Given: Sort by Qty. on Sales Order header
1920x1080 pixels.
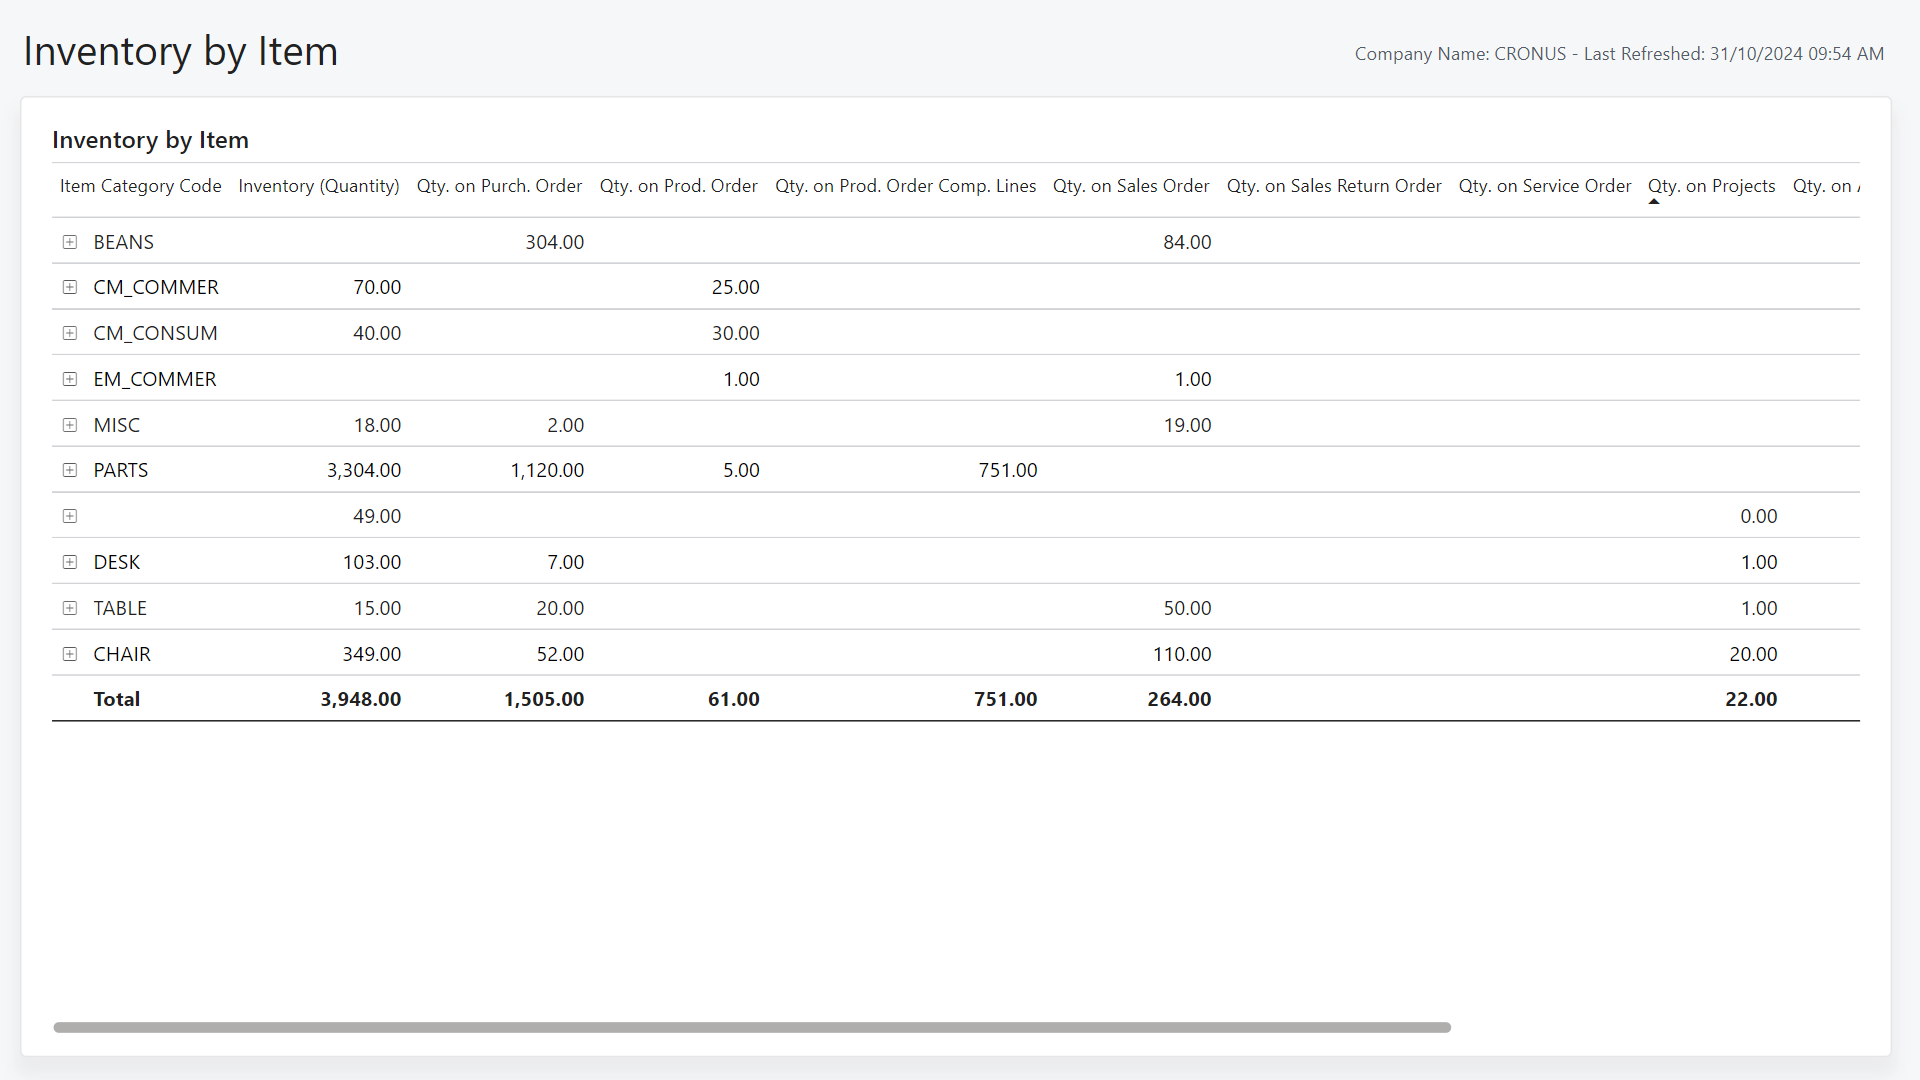Looking at the screenshot, I should coord(1130,186).
